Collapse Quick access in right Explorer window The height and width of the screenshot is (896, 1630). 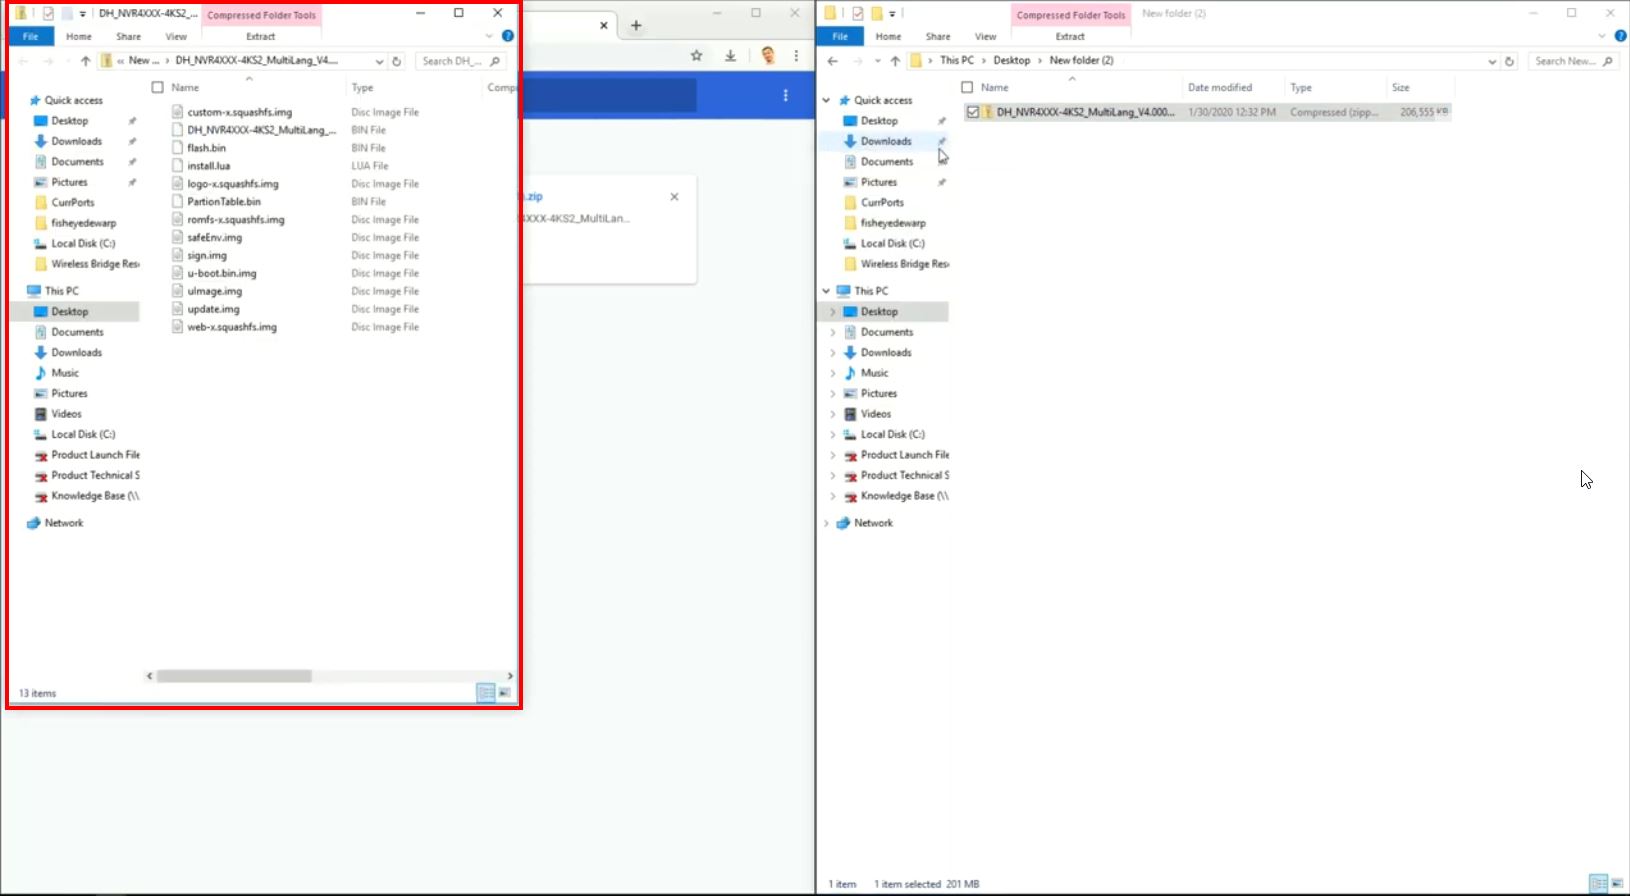pos(827,100)
